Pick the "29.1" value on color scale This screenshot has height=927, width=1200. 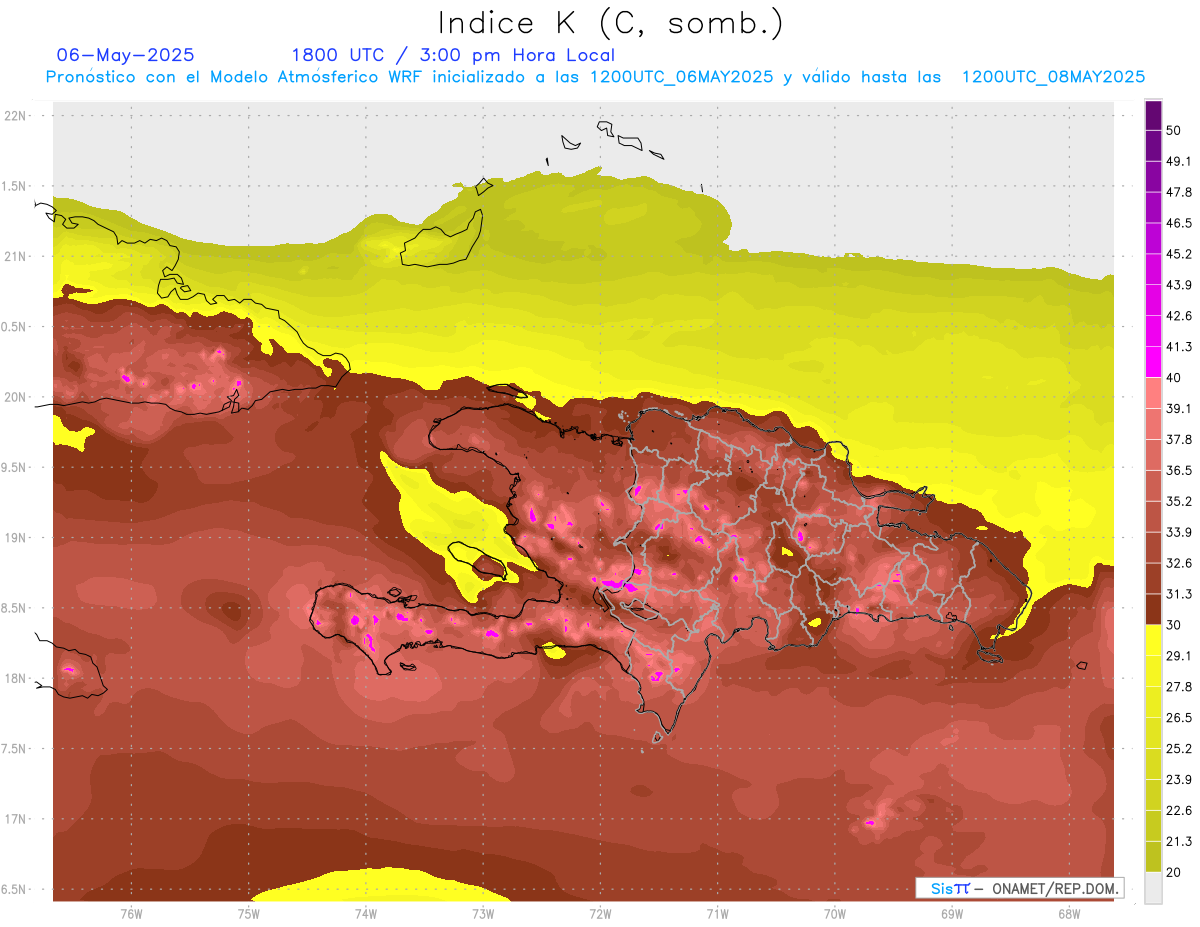(x=1179, y=656)
